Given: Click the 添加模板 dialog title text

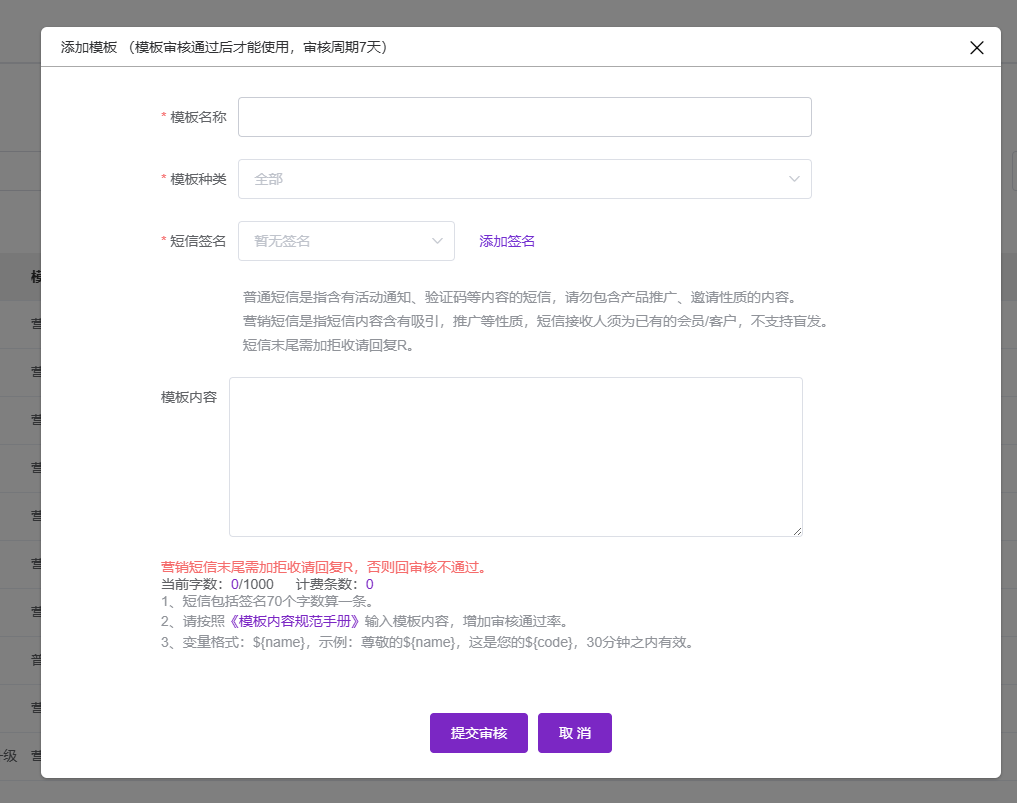Looking at the screenshot, I should point(89,47).
